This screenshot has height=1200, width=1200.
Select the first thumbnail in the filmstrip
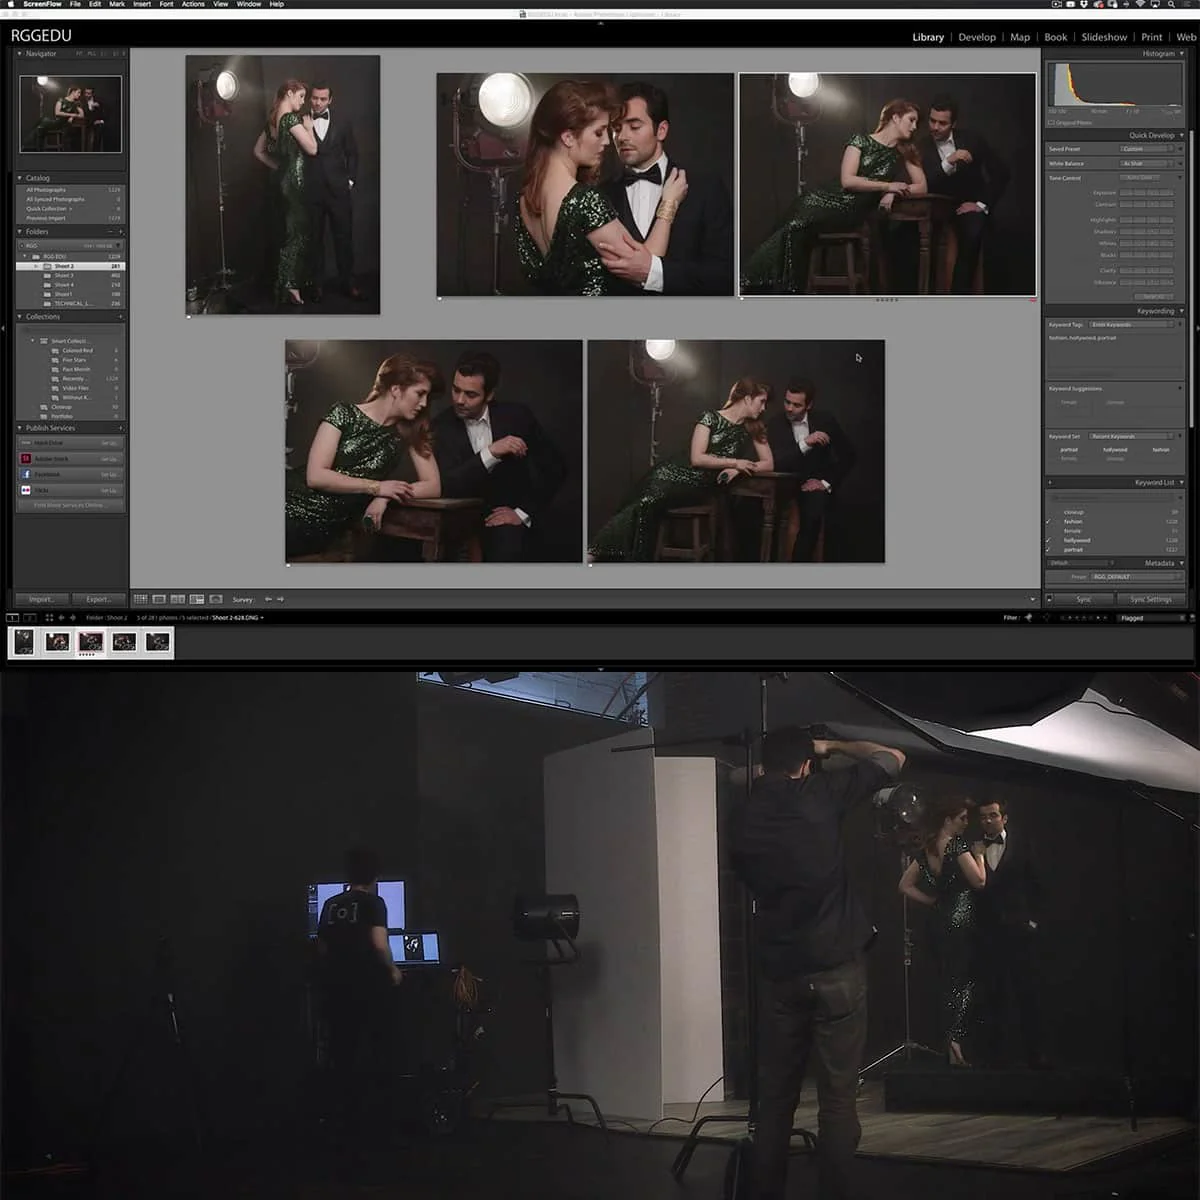pos(22,644)
